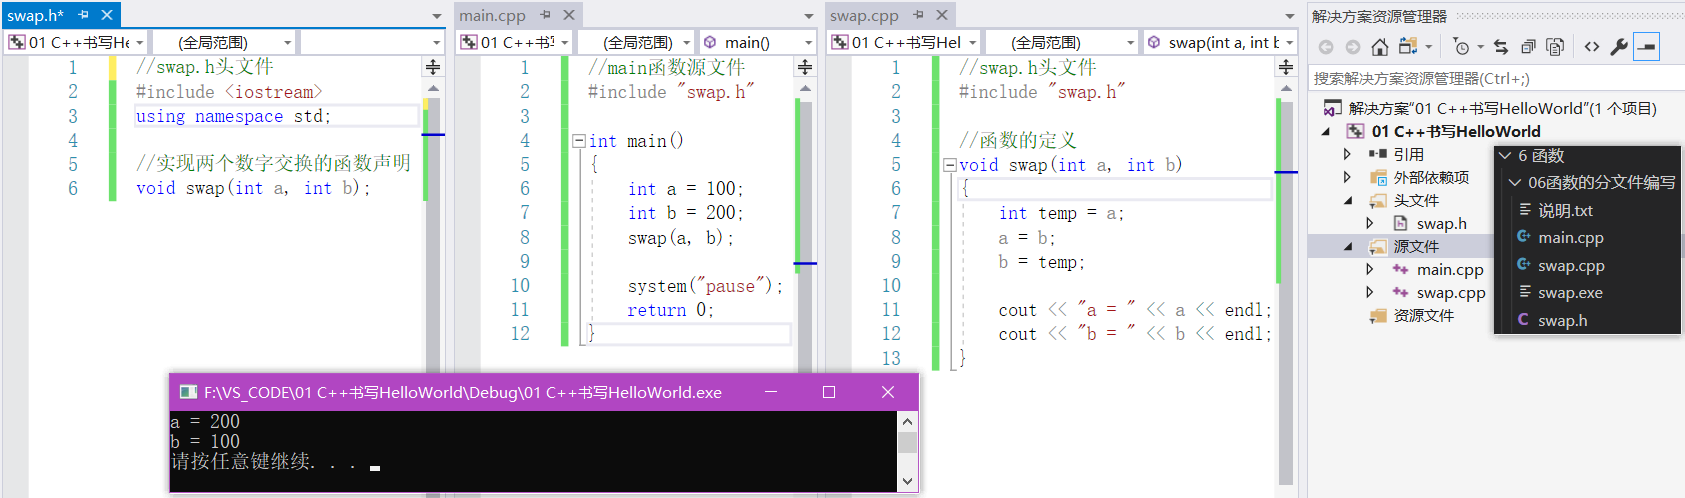Collapse '06函数的分文件编写' in dark overlay

[x=1515, y=183]
